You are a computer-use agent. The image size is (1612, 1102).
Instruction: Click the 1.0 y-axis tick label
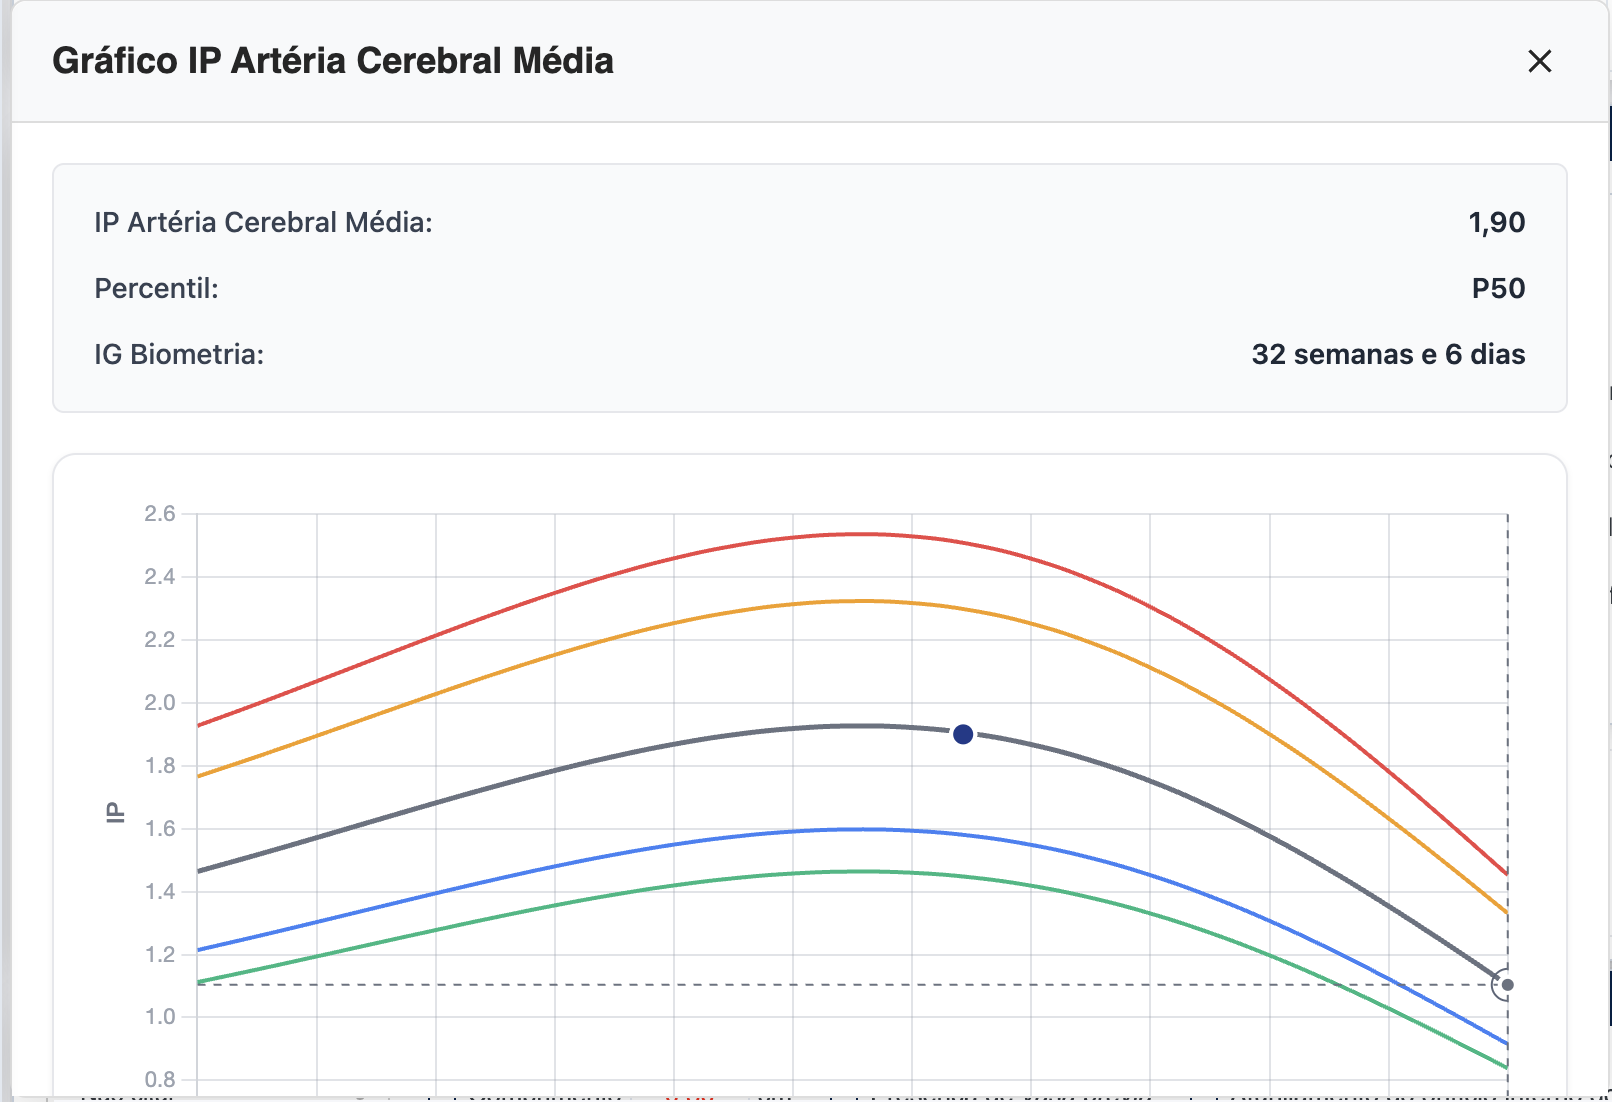[x=159, y=1017]
